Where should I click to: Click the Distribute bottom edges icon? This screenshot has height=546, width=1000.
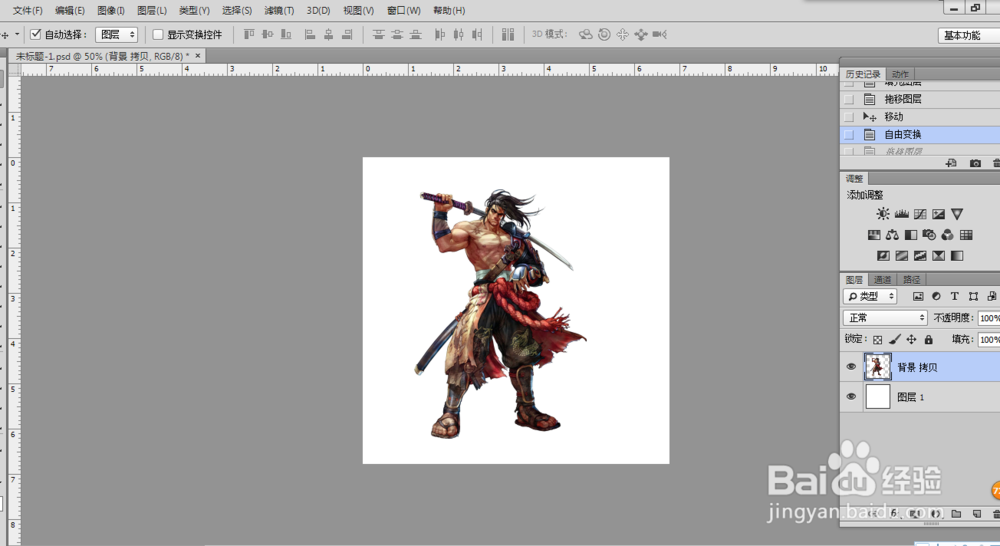[x=415, y=34]
